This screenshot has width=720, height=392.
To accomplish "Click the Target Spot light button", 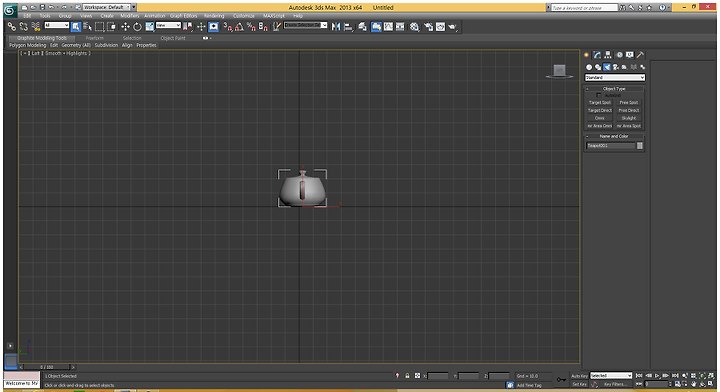I will pos(600,102).
